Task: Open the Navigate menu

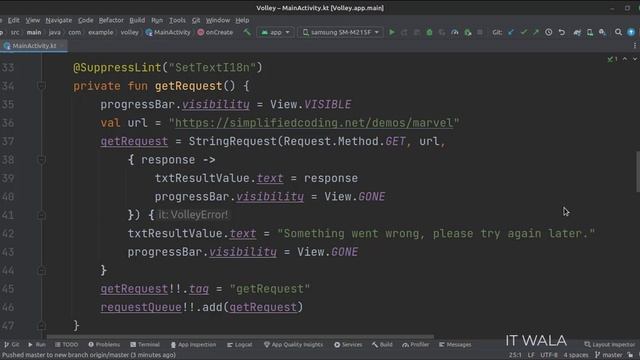Action: (59, 20)
